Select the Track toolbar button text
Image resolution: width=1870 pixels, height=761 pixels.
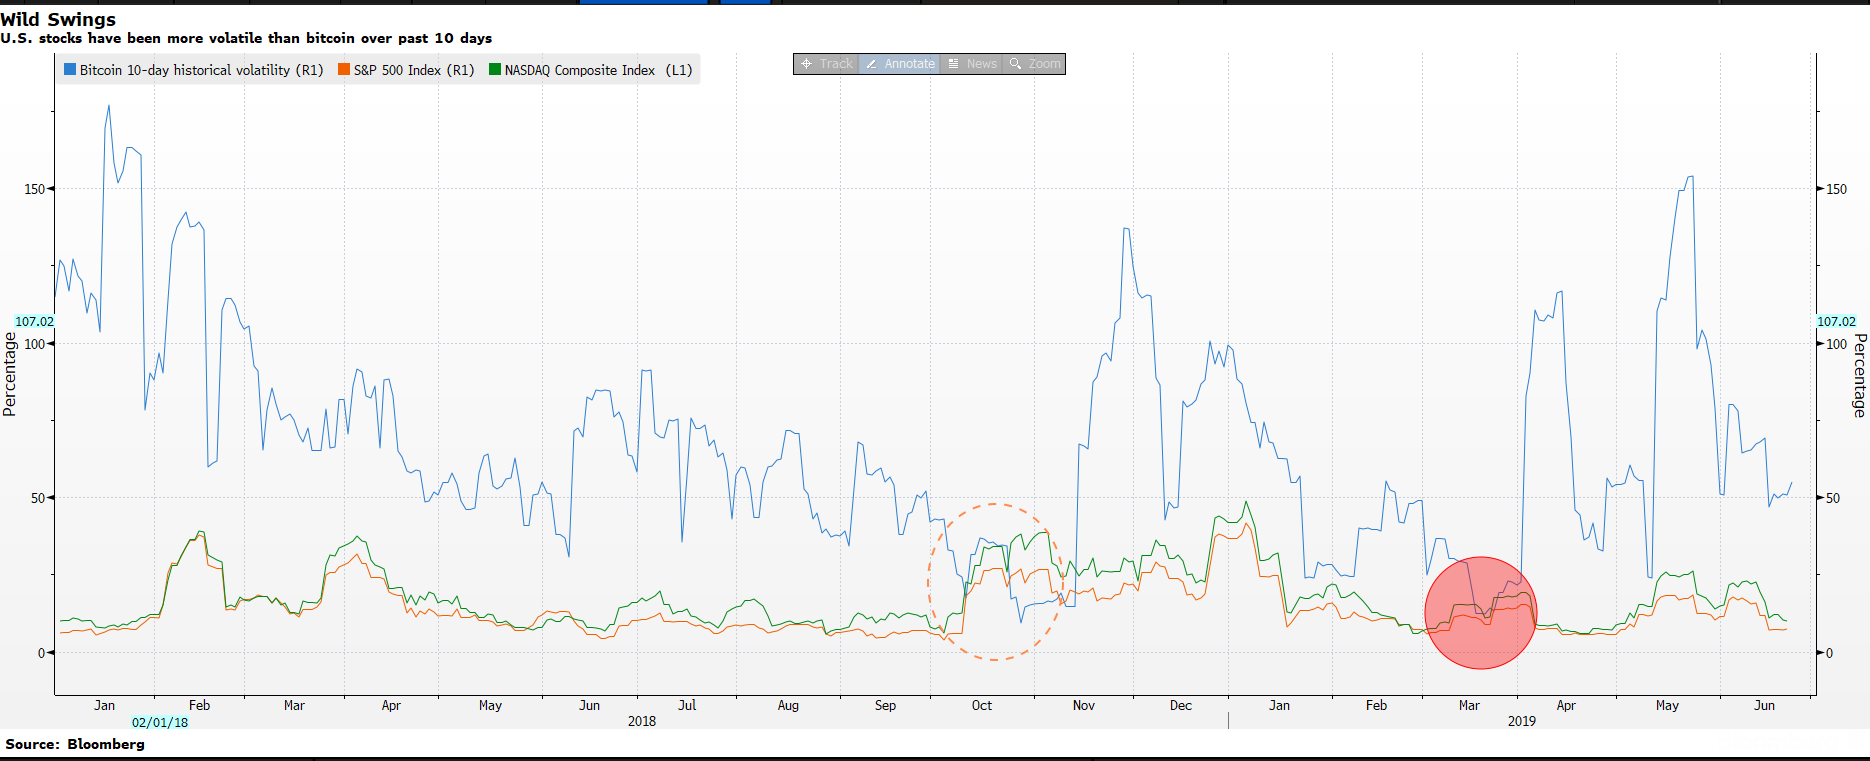click(x=836, y=64)
